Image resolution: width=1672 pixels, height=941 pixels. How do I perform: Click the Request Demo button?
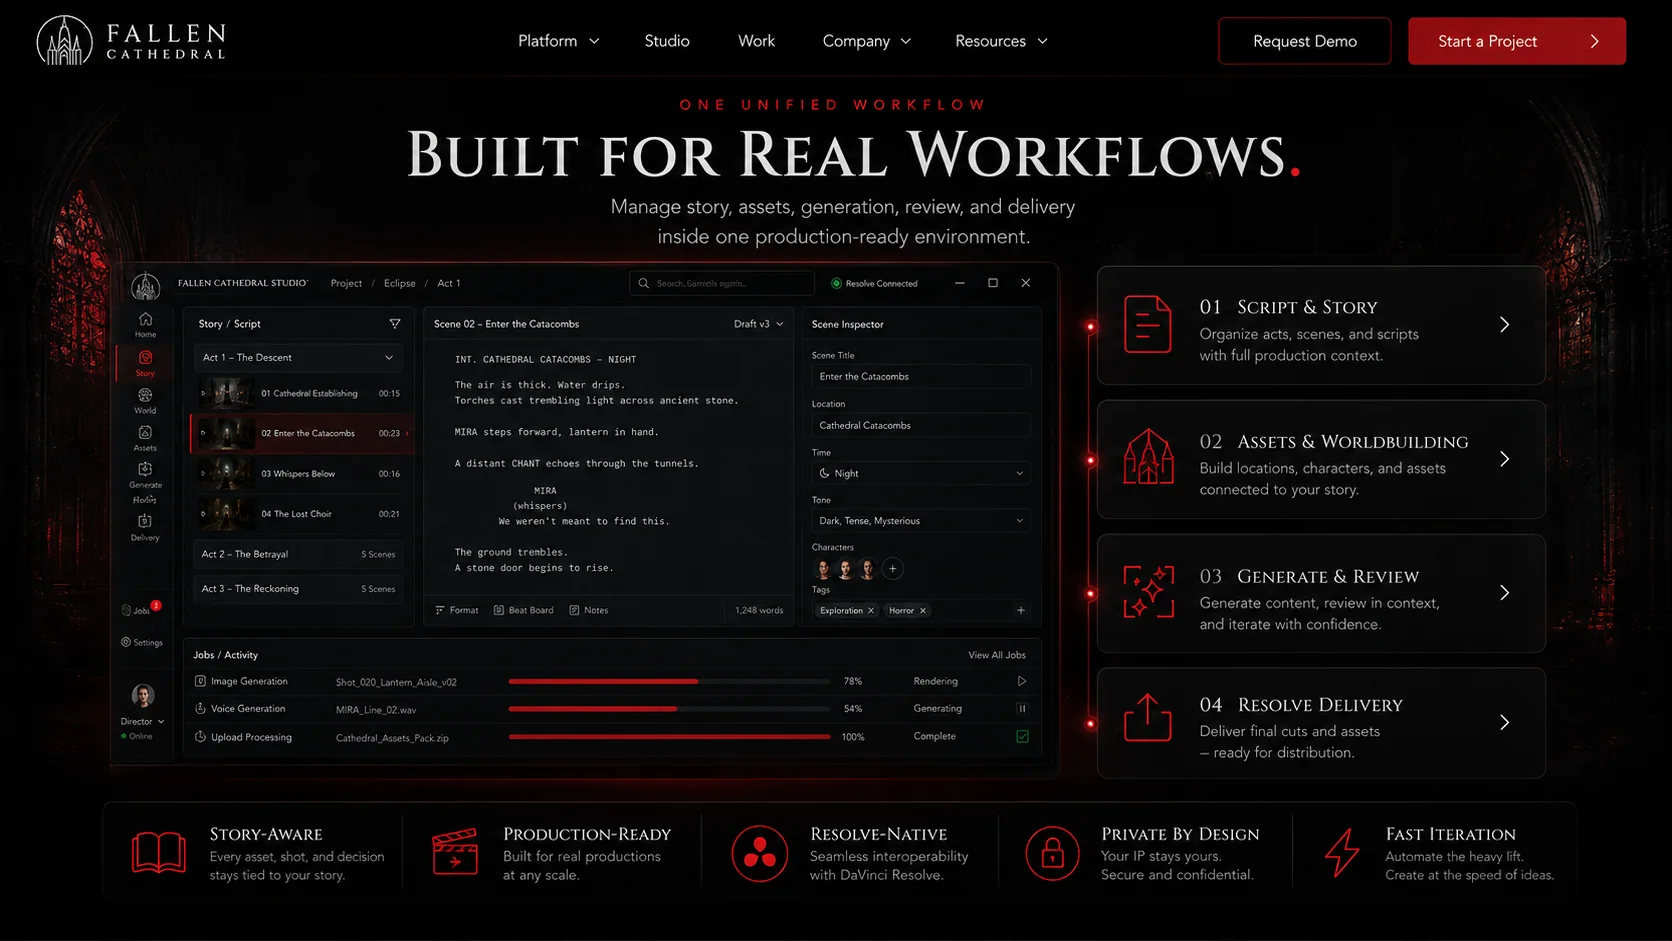click(x=1304, y=41)
